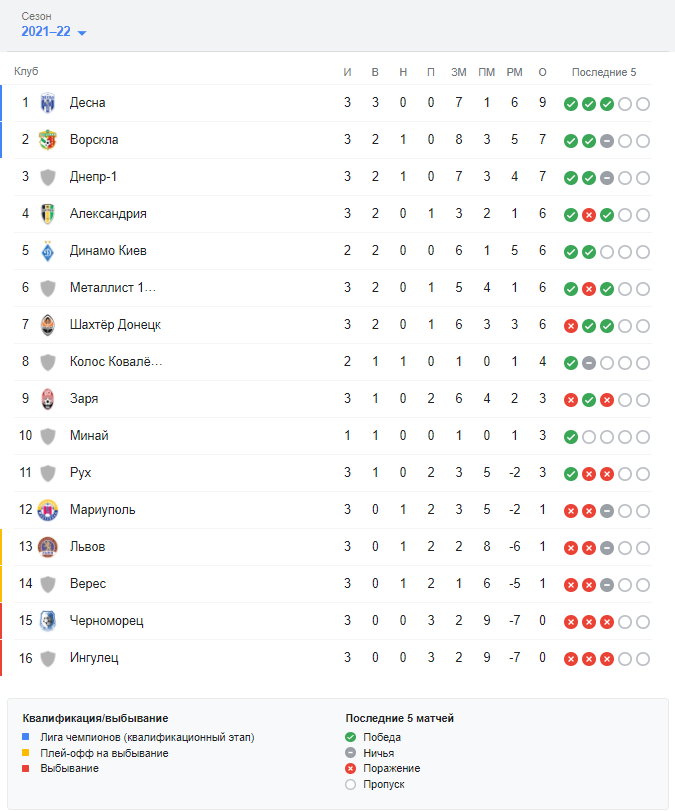Click the Ингулец team name
The width and height of the screenshot is (675, 811).
coord(95,658)
